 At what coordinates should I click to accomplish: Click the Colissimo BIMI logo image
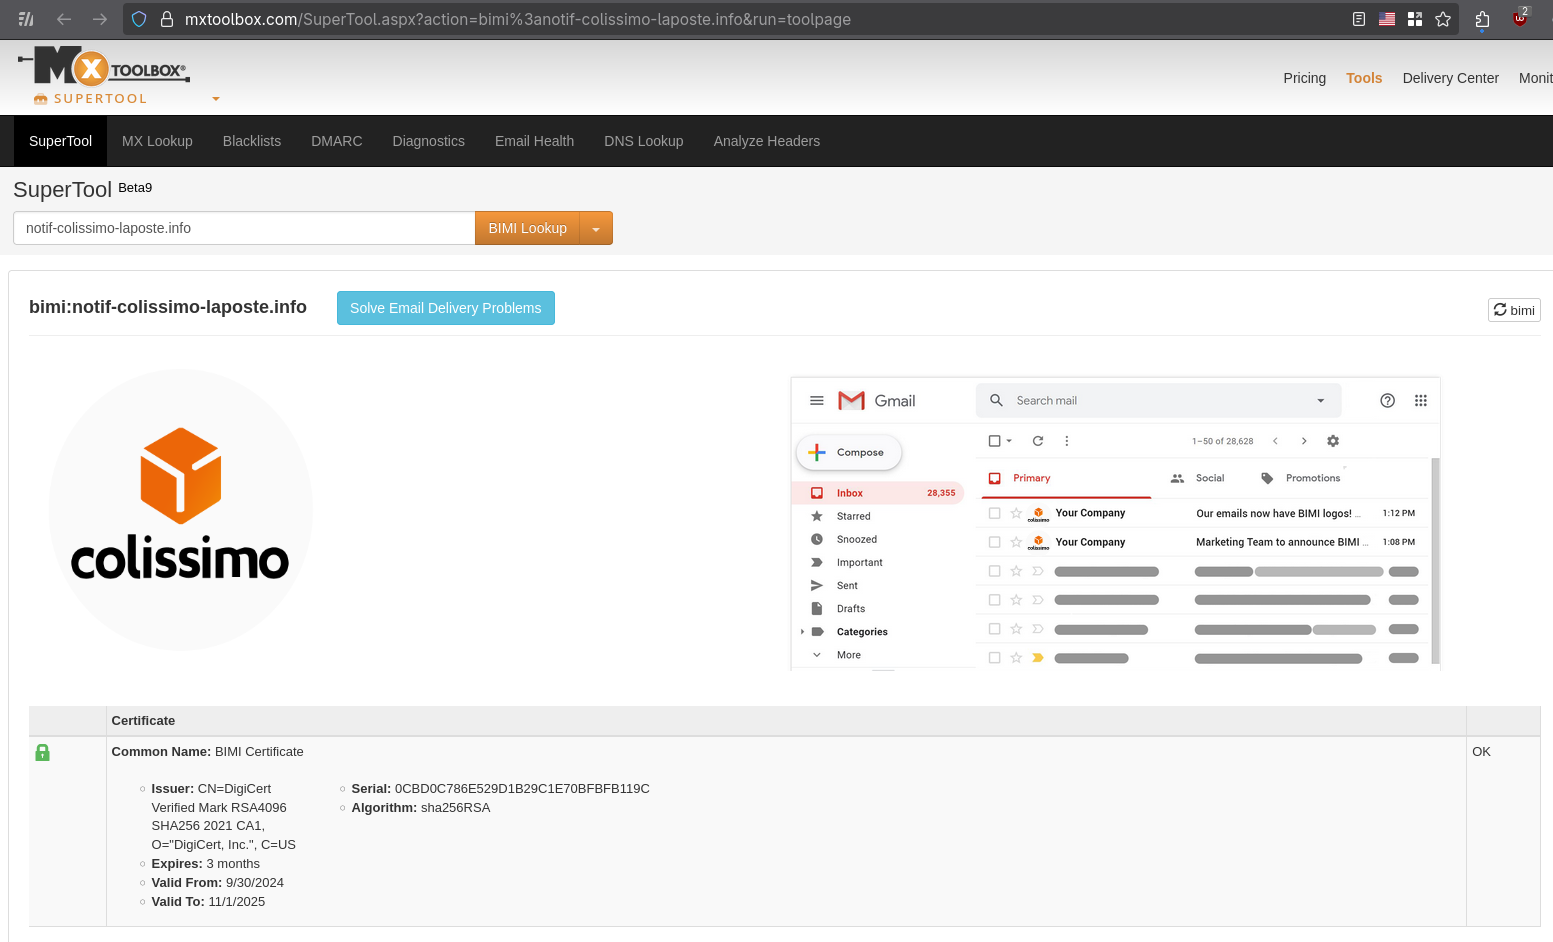pos(181,510)
